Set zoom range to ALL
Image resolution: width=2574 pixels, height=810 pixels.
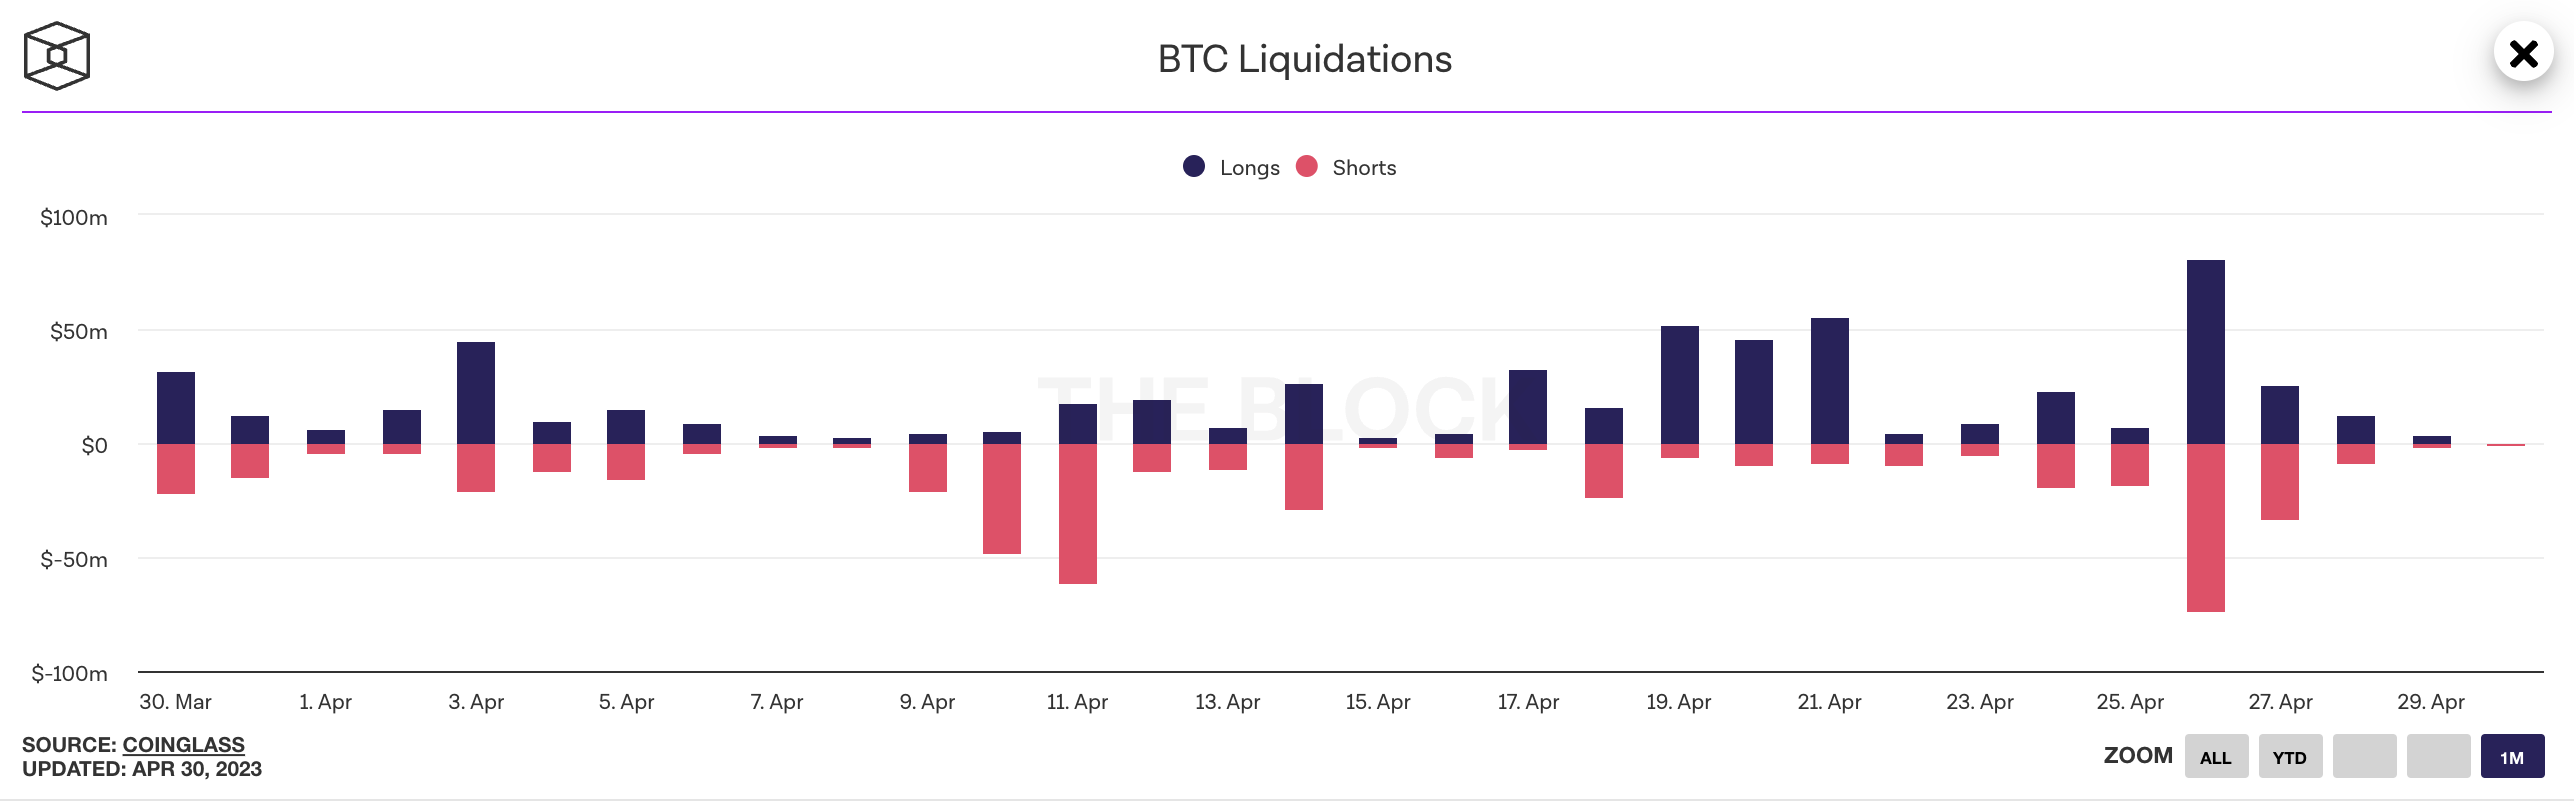2215,757
